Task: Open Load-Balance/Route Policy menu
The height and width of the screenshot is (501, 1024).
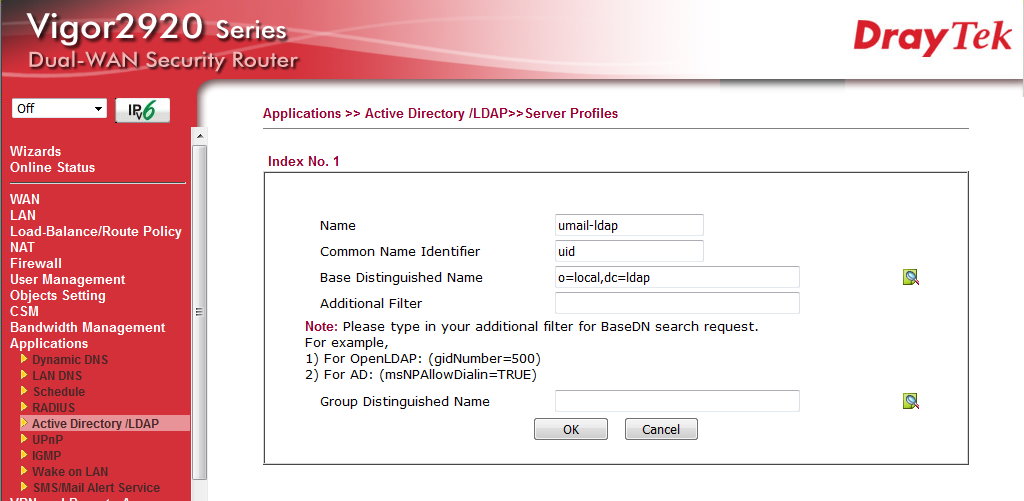Action: tap(95, 231)
